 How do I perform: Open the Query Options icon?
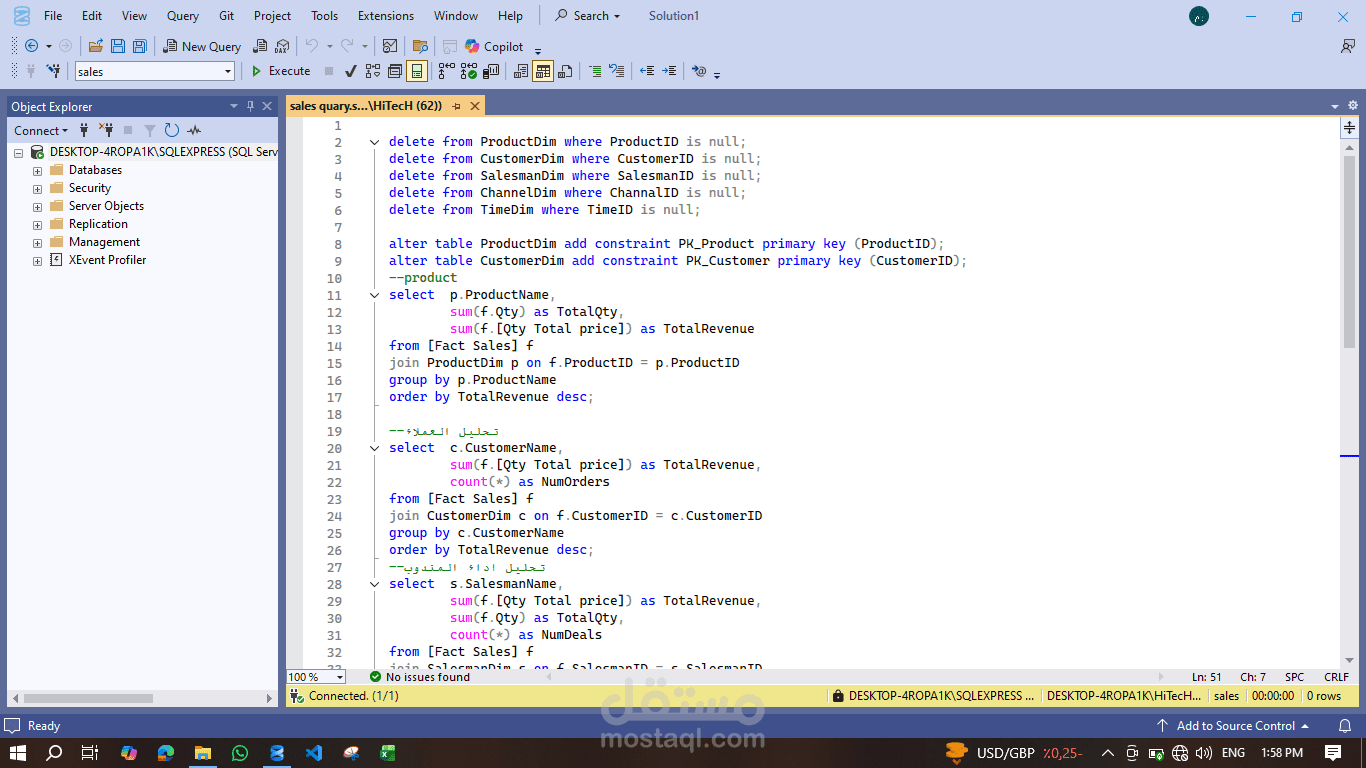(x=395, y=71)
